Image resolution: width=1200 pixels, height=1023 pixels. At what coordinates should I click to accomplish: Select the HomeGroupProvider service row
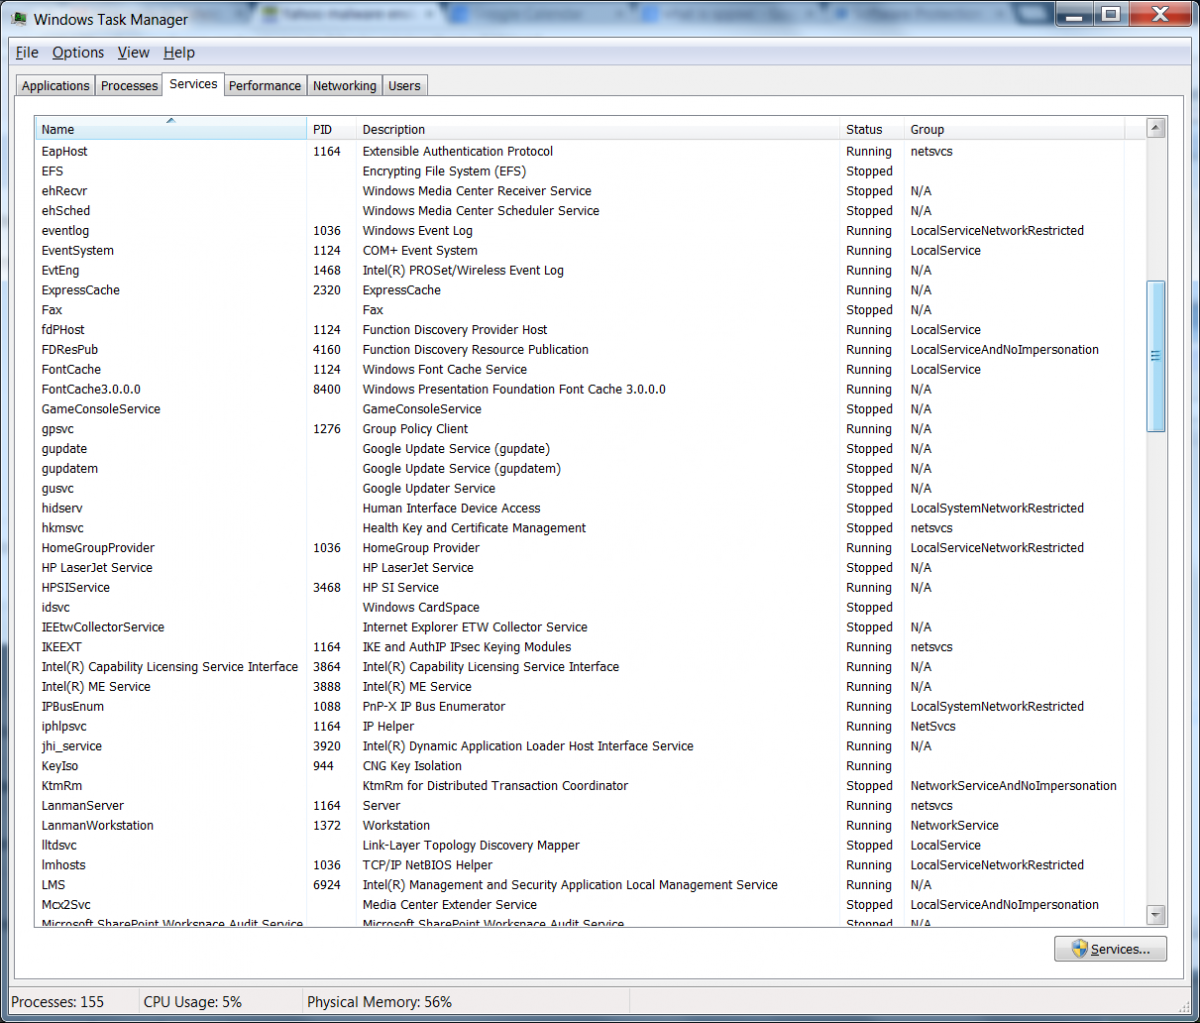590,548
